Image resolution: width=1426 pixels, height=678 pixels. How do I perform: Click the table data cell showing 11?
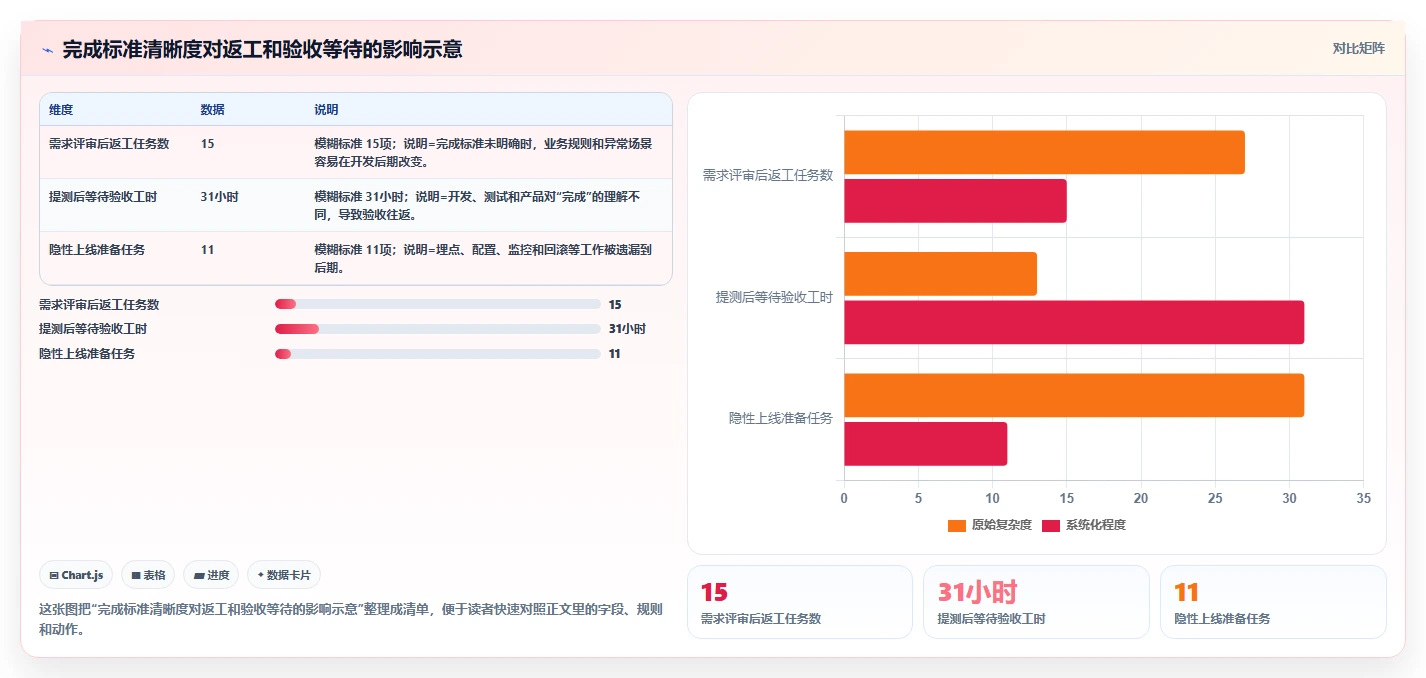point(207,250)
